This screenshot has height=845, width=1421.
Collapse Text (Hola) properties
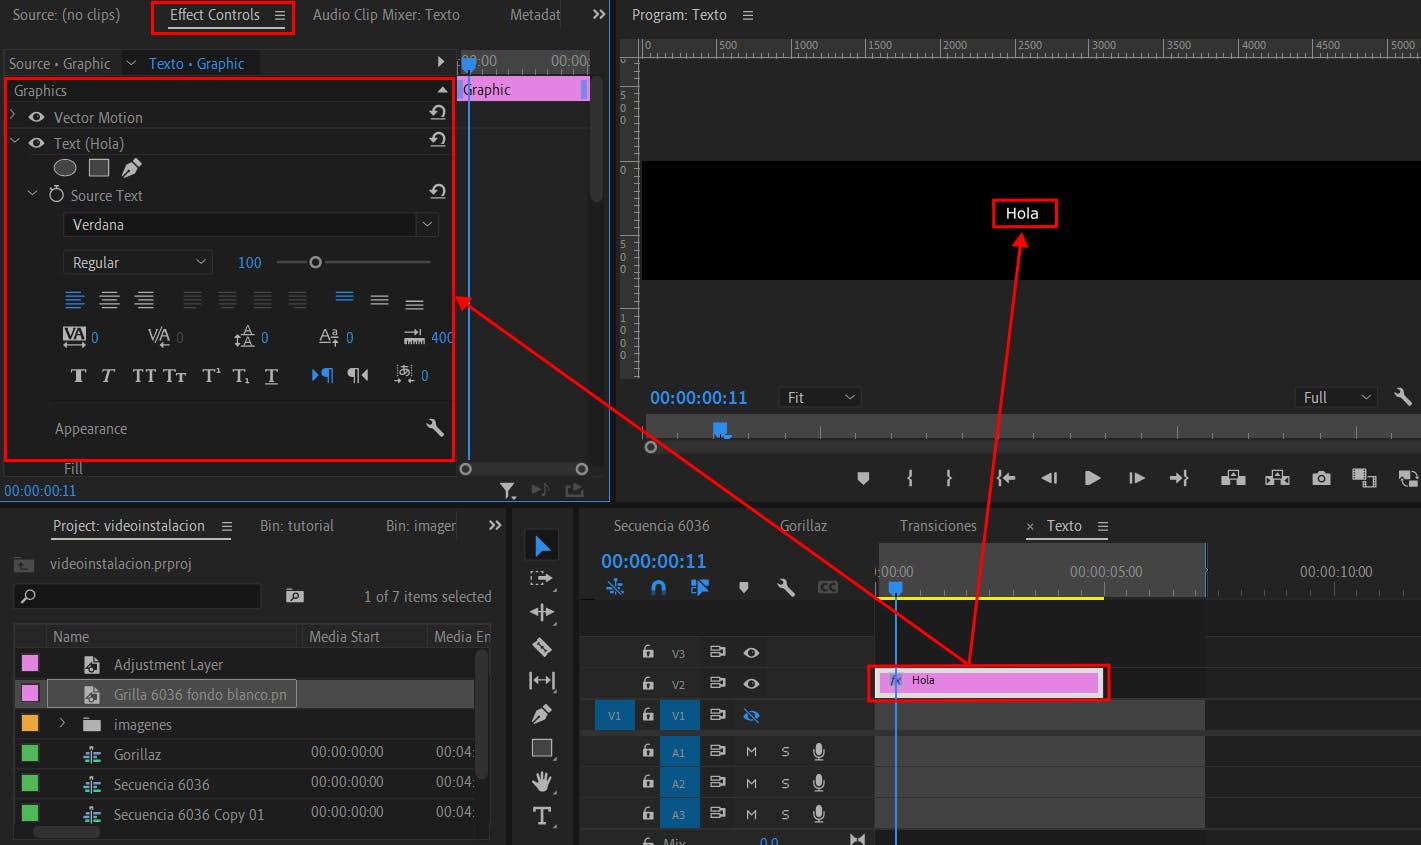click(x=14, y=142)
